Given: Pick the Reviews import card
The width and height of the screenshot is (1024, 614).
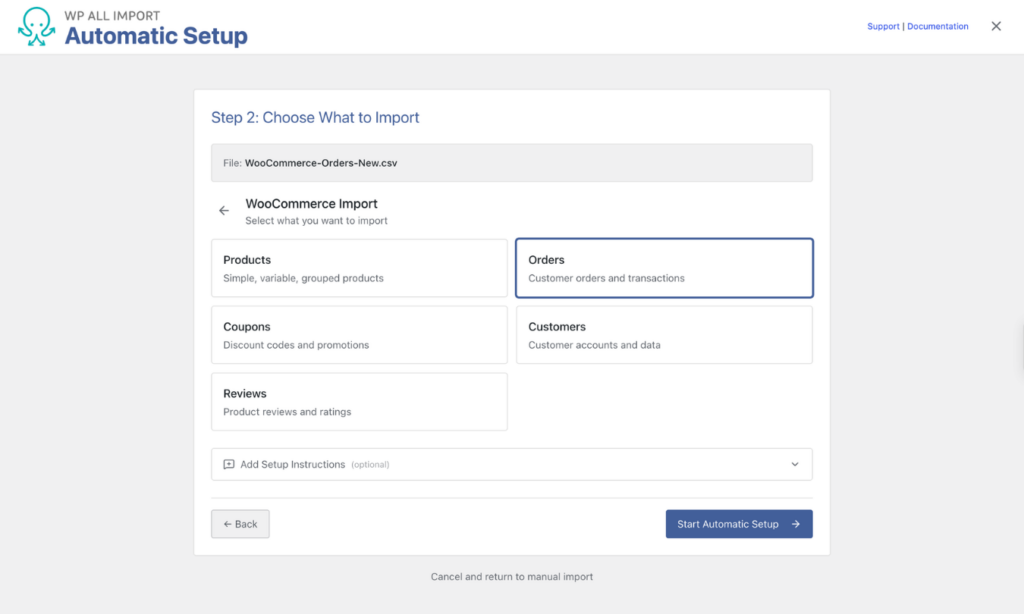Looking at the screenshot, I should click(359, 402).
